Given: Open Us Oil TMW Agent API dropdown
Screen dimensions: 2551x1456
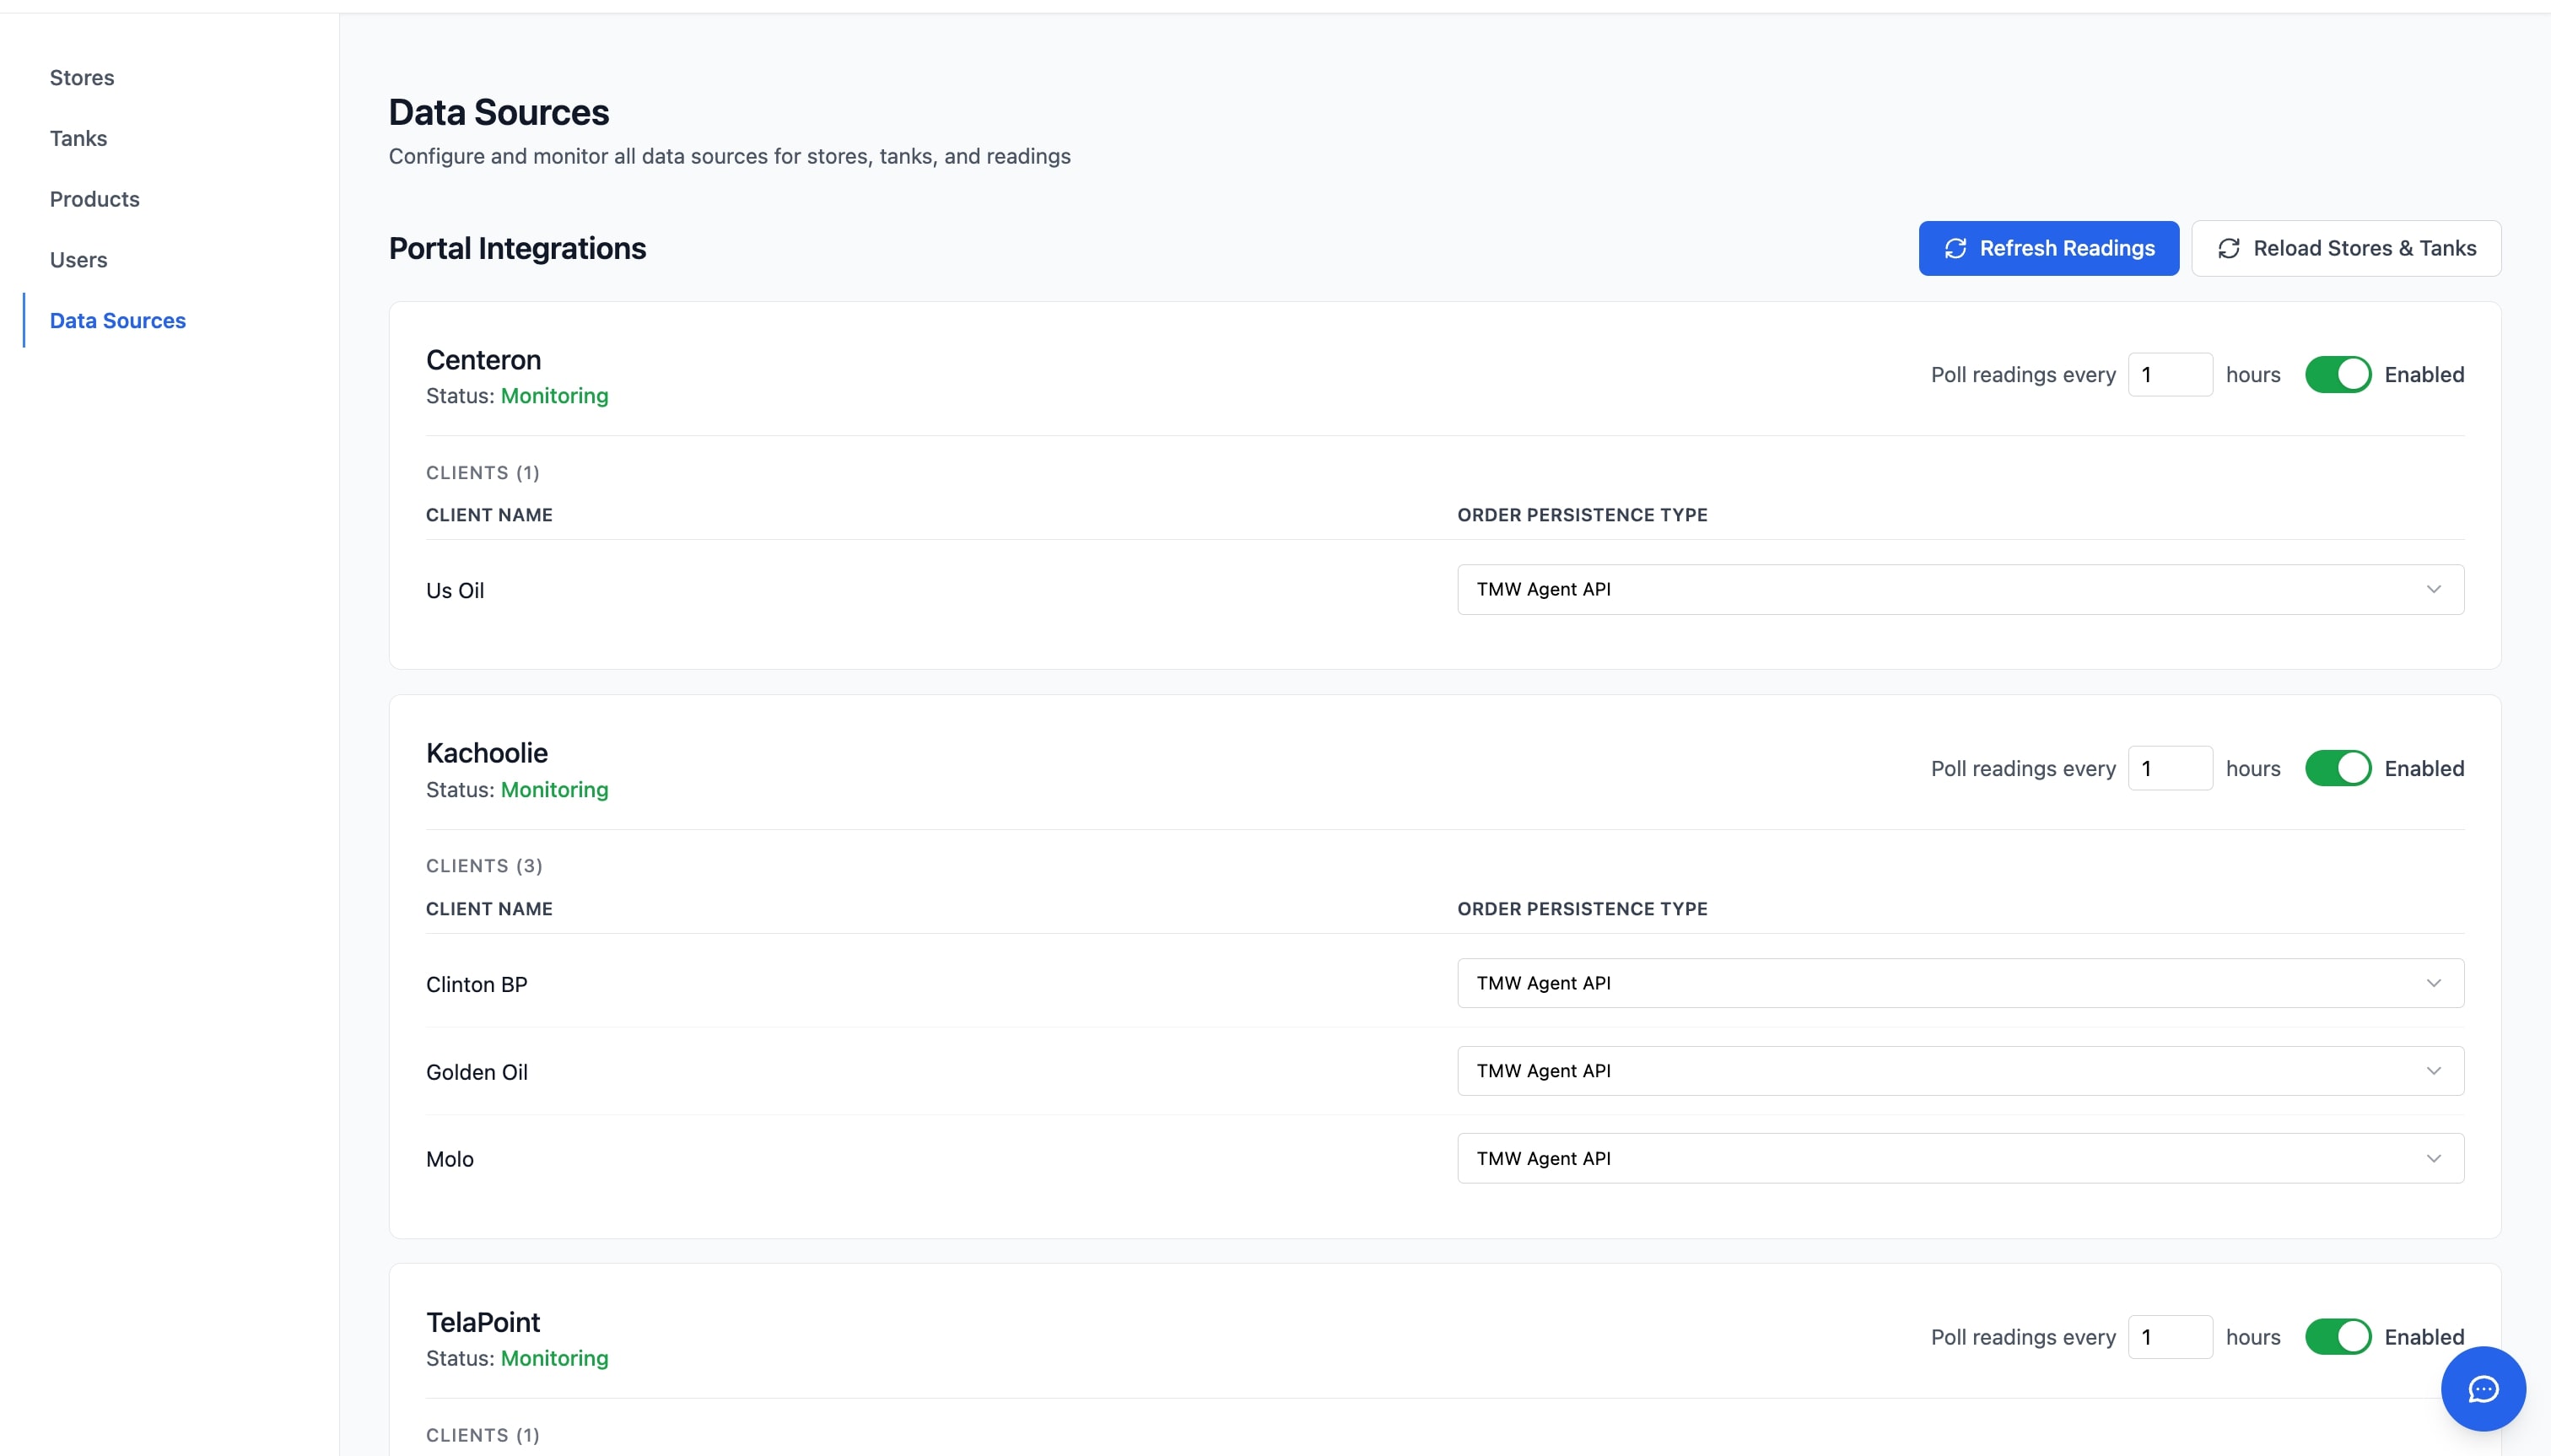Looking at the screenshot, I should (1959, 589).
